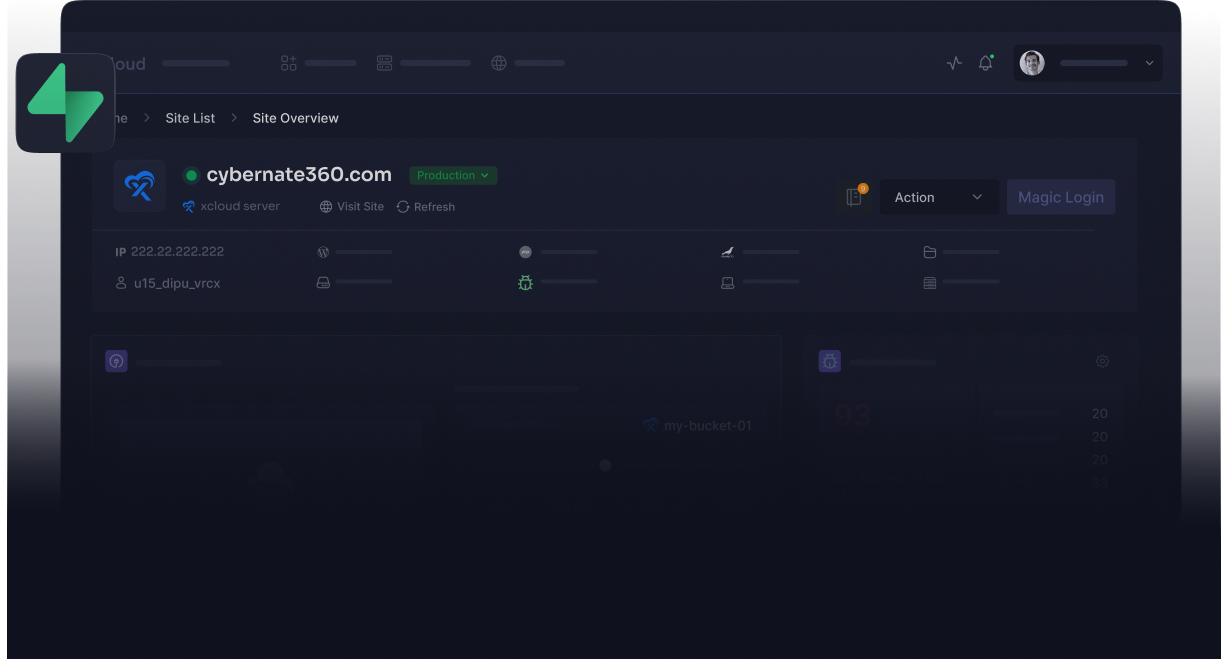1222x659 pixels.
Task: Click the folder icon in site details
Action: (930, 252)
